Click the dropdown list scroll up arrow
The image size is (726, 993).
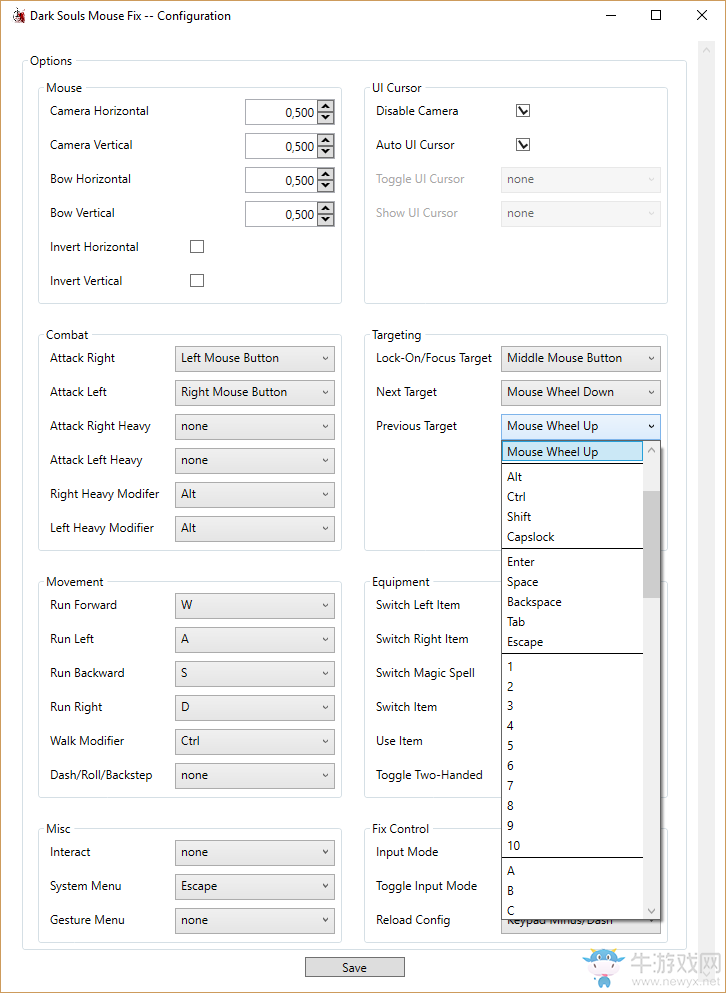[x=651, y=450]
